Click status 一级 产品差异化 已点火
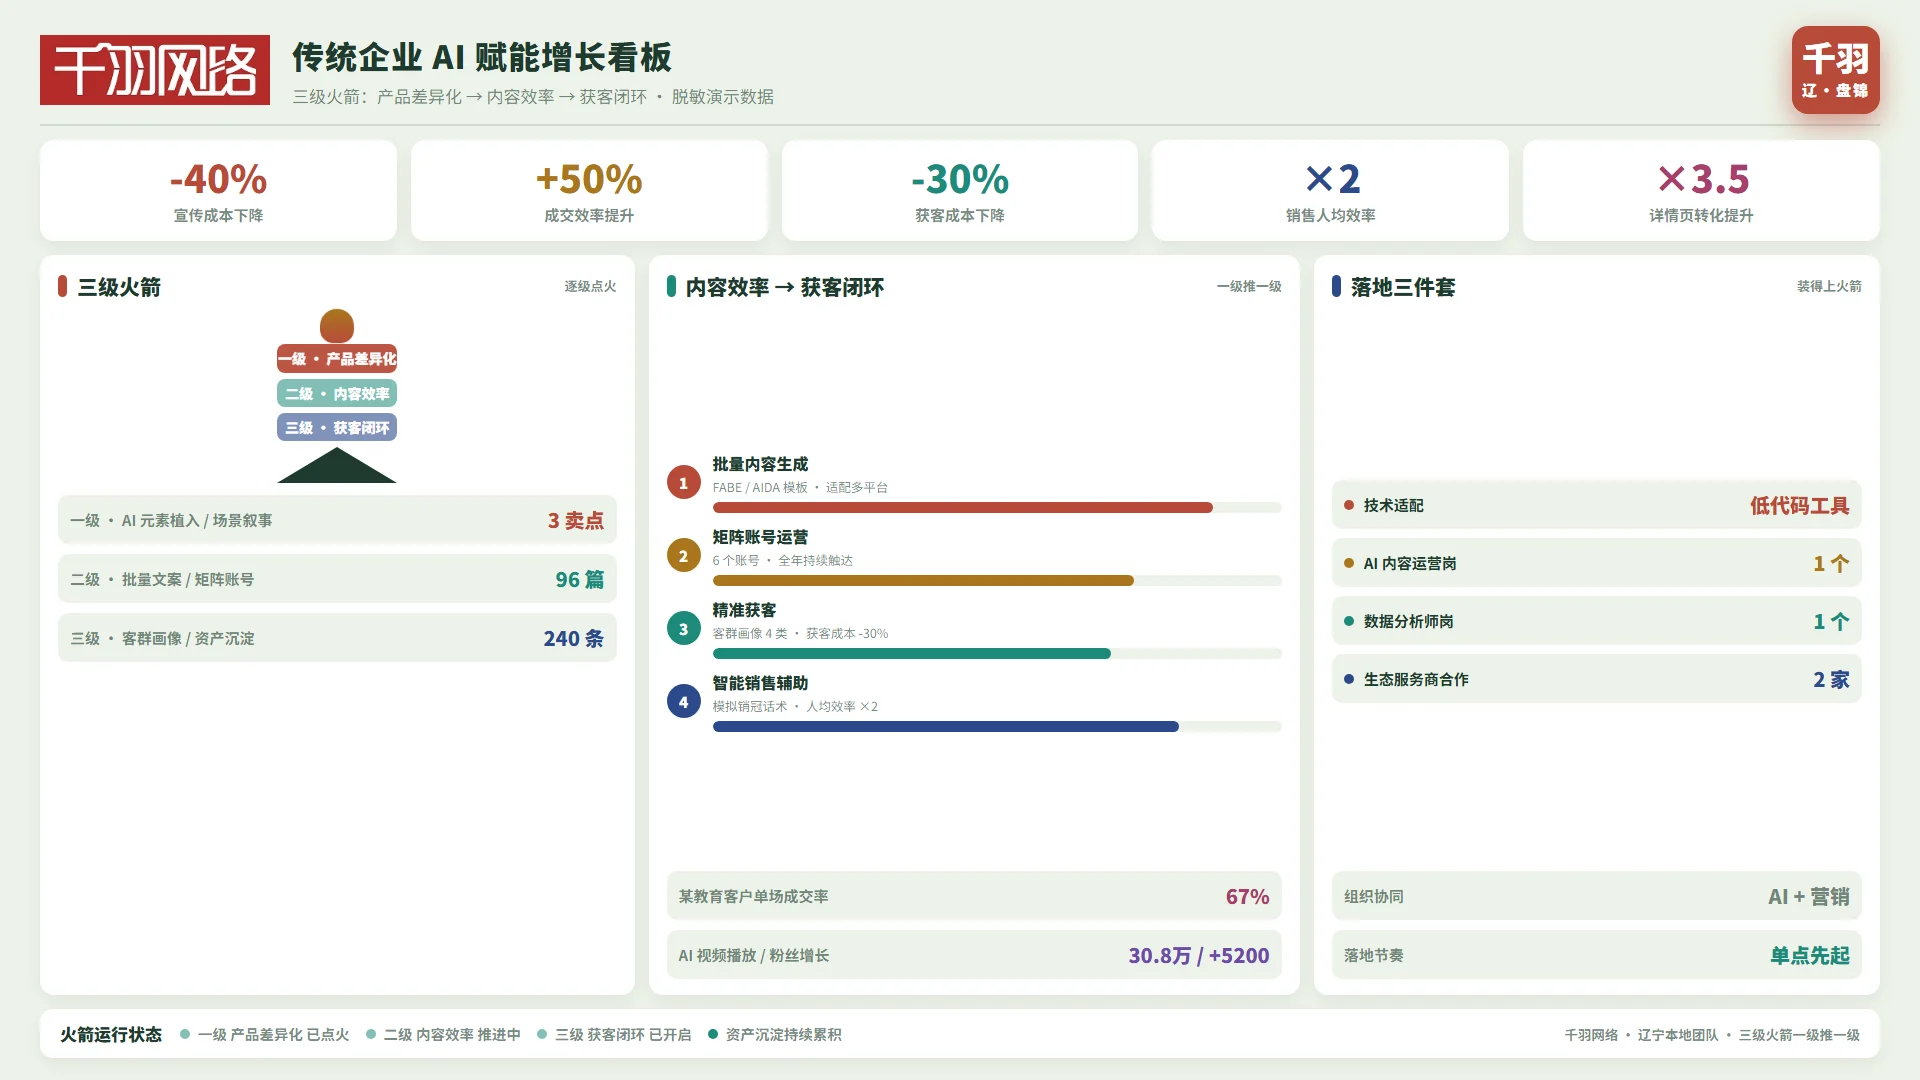The image size is (1920, 1080). [x=265, y=1034]
